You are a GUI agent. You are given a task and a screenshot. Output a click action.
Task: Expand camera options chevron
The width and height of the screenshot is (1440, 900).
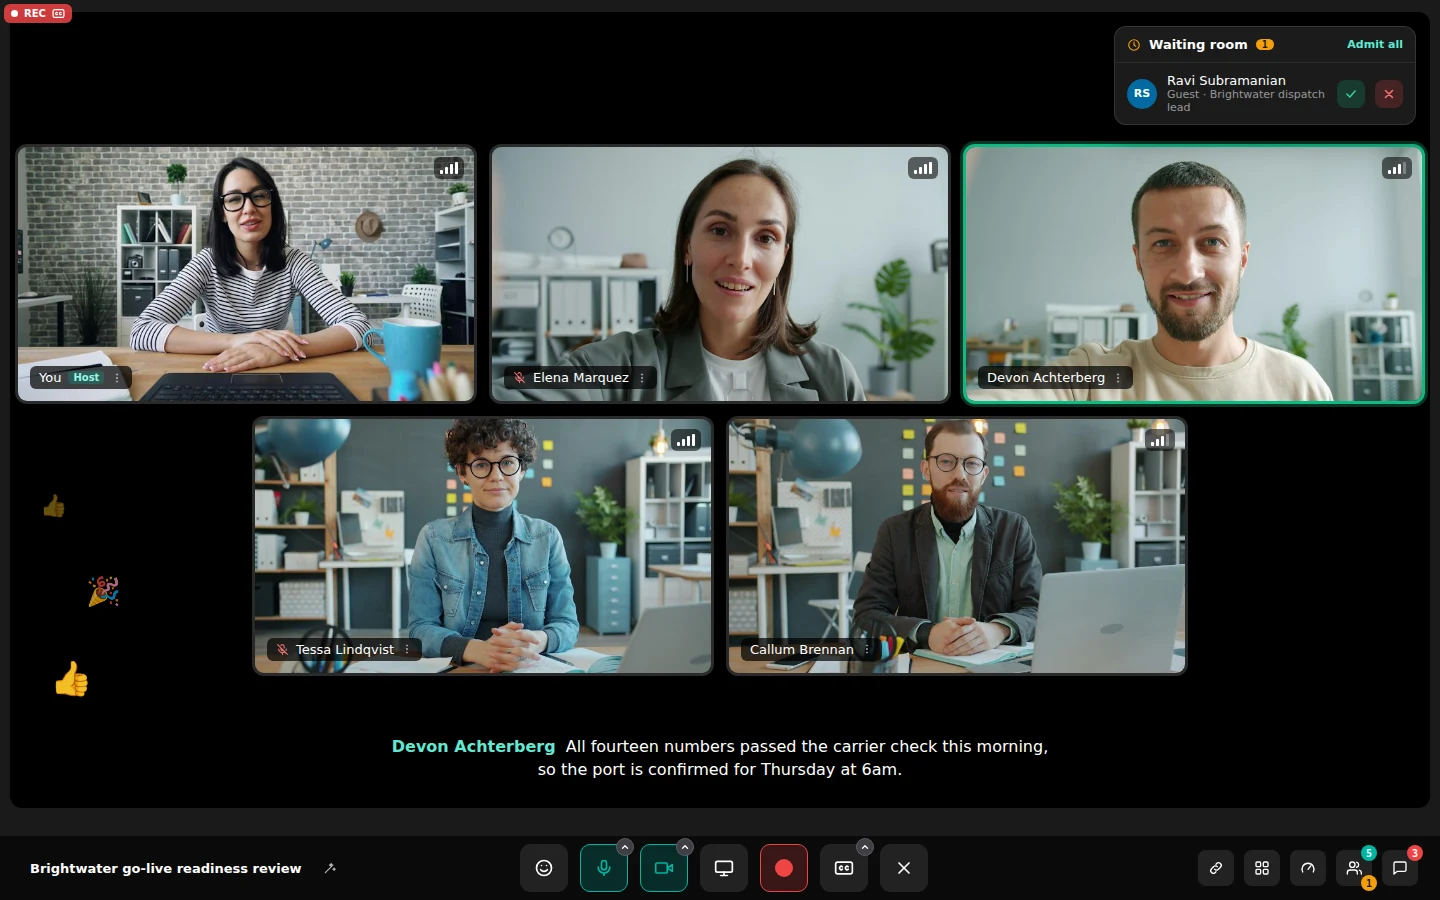click(x=685, y=847)
